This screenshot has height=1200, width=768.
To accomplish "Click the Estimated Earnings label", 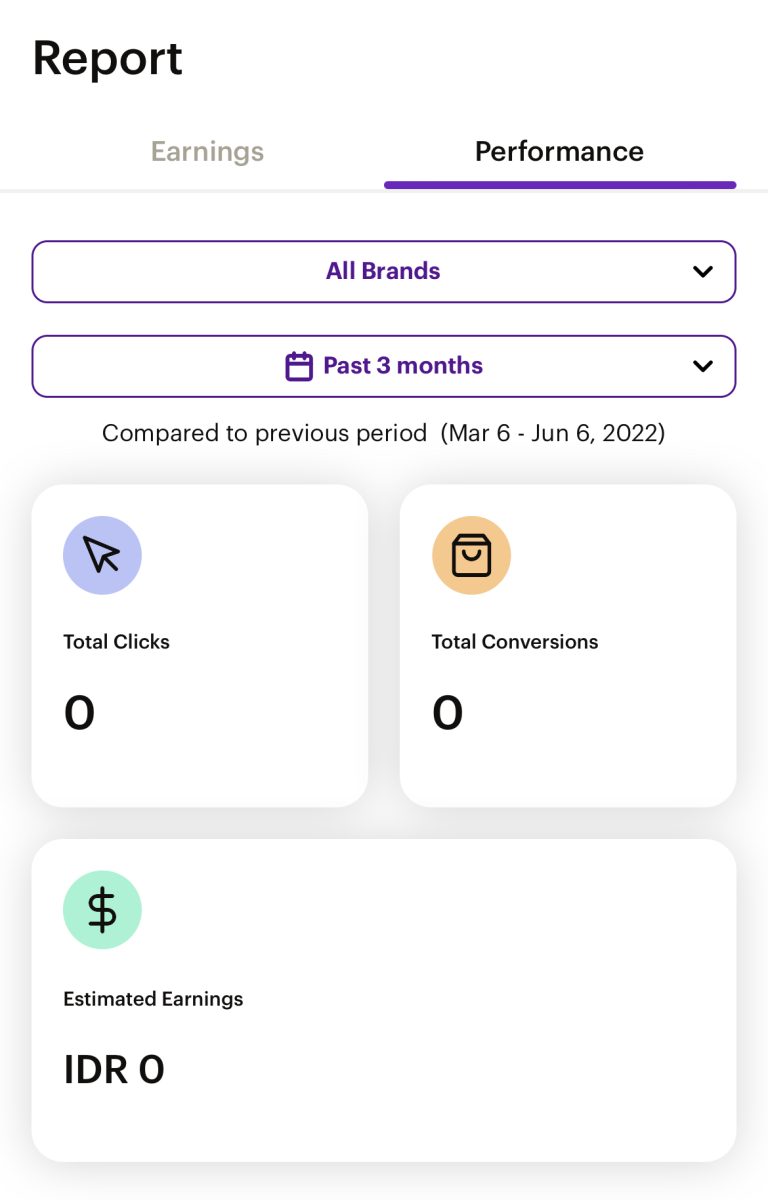I will (x=153, y=999).
